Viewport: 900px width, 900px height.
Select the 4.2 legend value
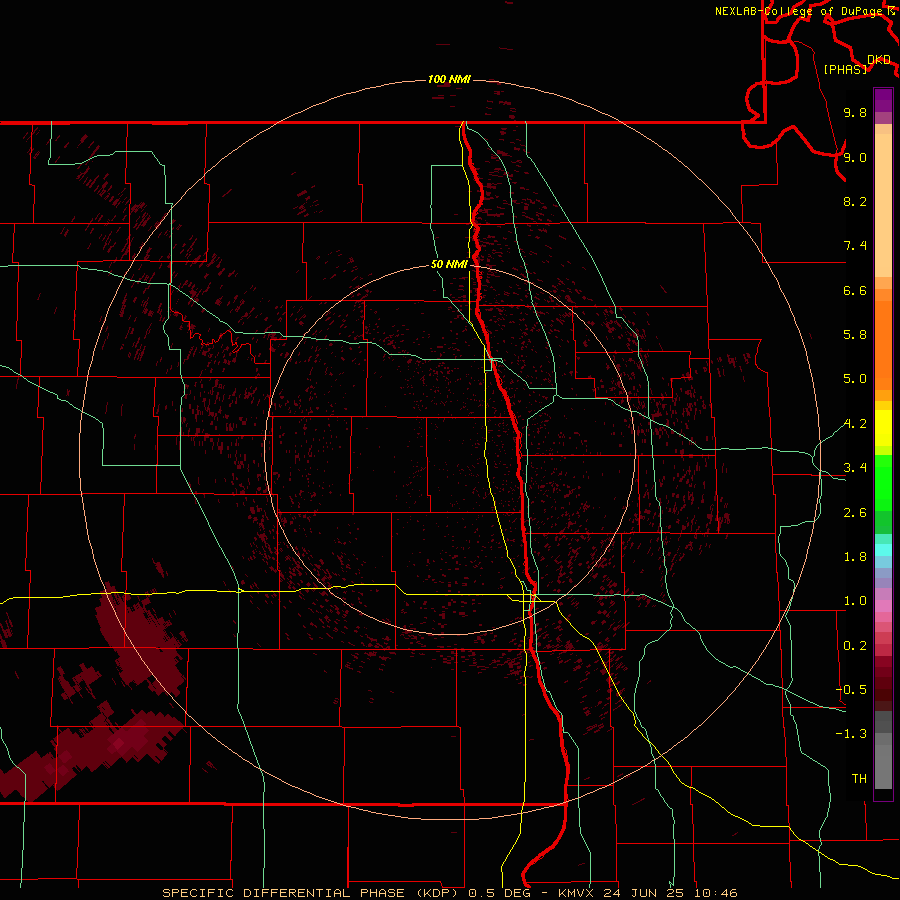(x=855, y=424)
